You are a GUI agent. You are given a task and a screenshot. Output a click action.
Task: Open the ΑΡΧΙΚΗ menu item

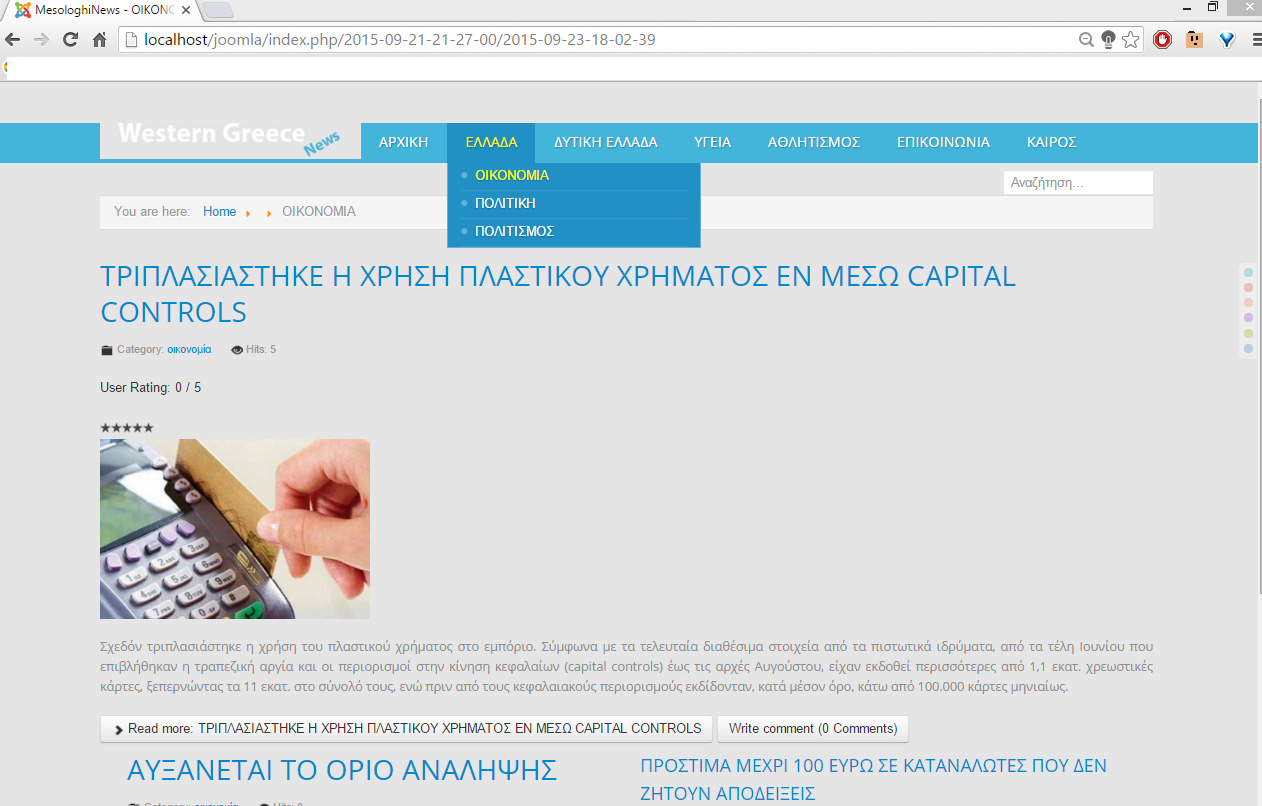coord(404,142)
